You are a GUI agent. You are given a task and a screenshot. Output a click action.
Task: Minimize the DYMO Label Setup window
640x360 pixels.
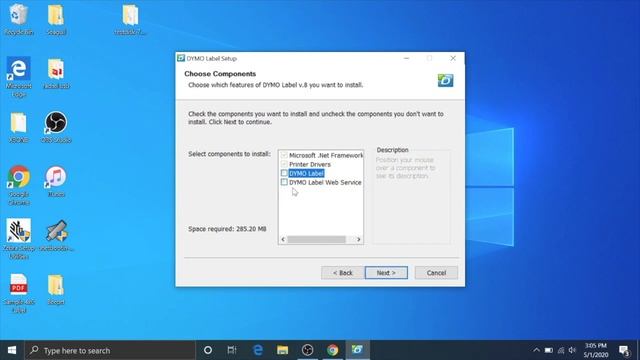[406, 58]
